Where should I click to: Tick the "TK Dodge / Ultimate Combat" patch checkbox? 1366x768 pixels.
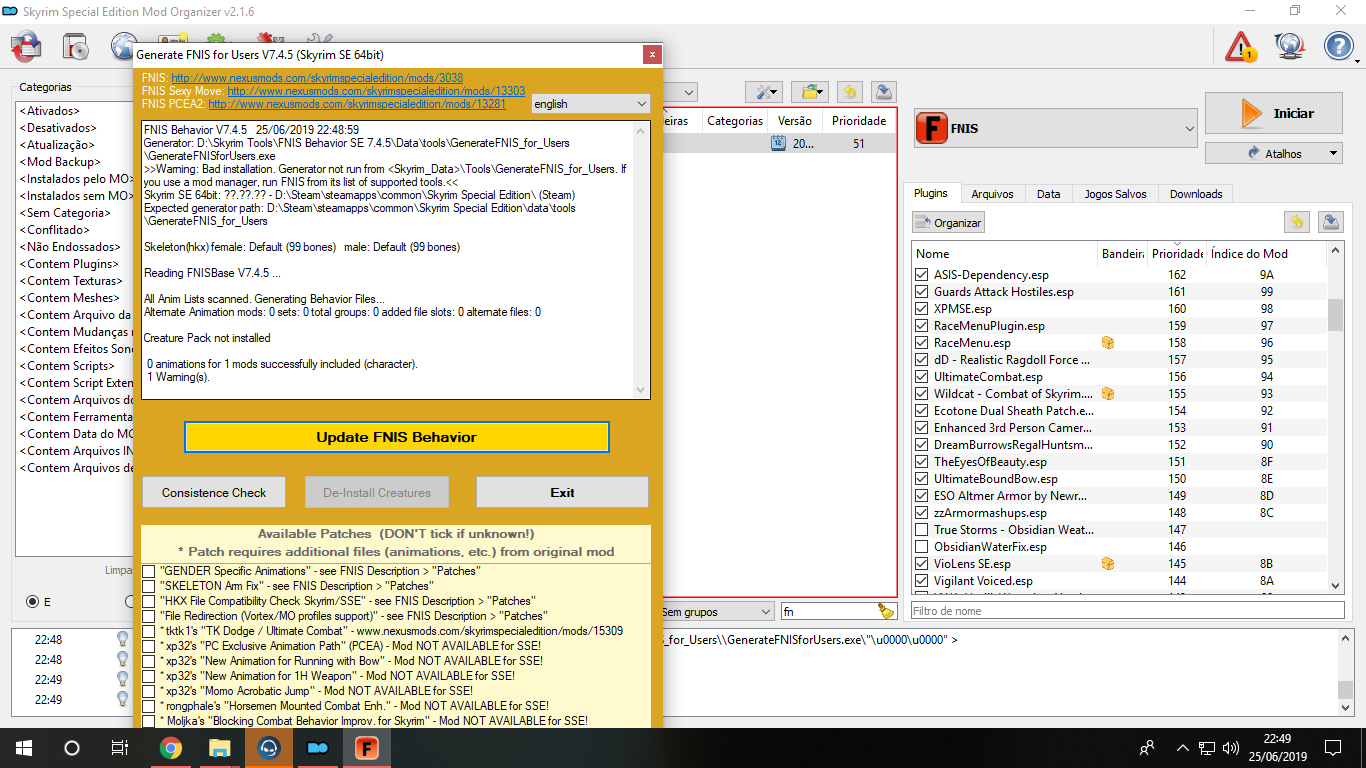[149, 631]
